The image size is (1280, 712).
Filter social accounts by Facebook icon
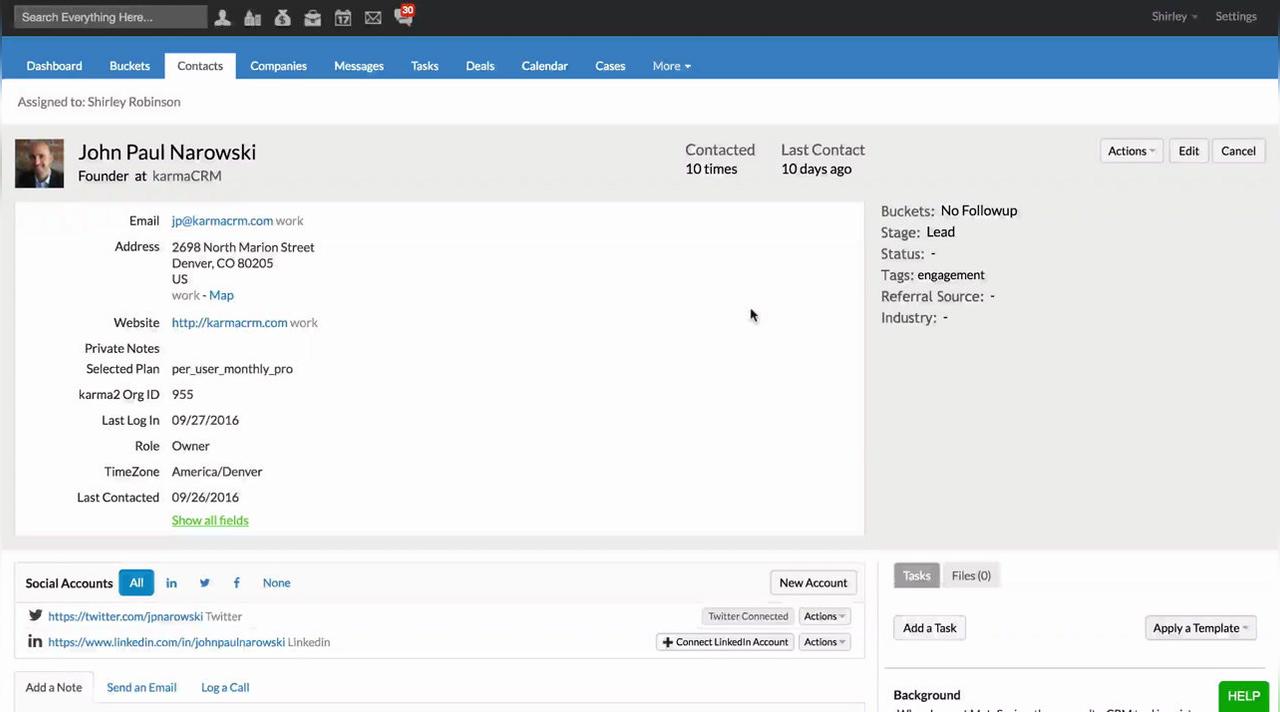236,583
